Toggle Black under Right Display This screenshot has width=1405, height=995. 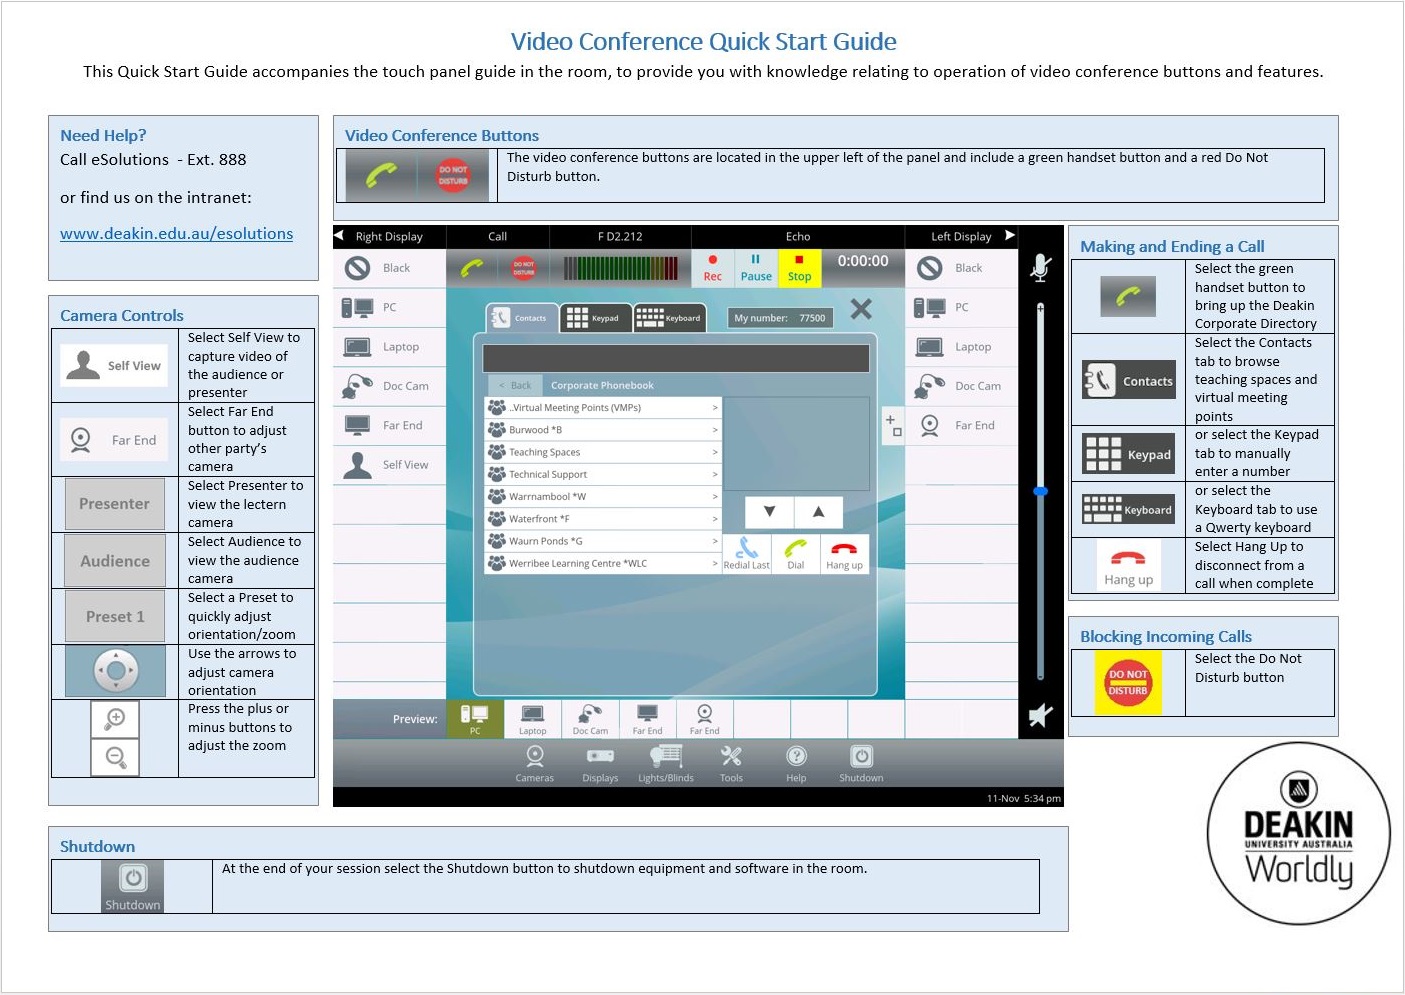(x=389, y=268)
